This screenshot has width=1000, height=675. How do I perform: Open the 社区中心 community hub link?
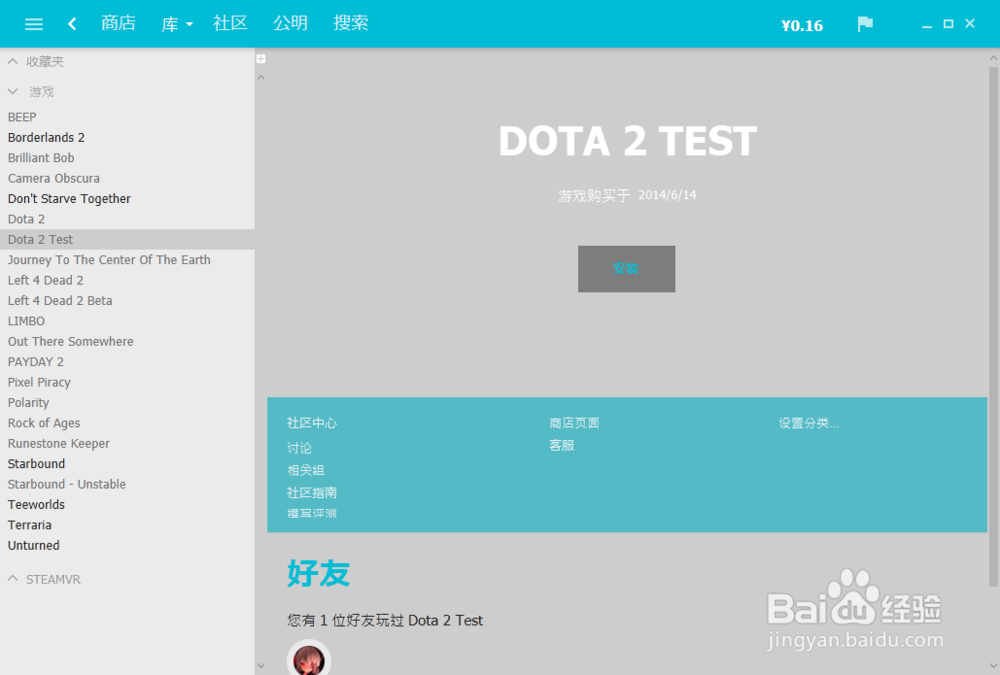(x=312, y=423)
